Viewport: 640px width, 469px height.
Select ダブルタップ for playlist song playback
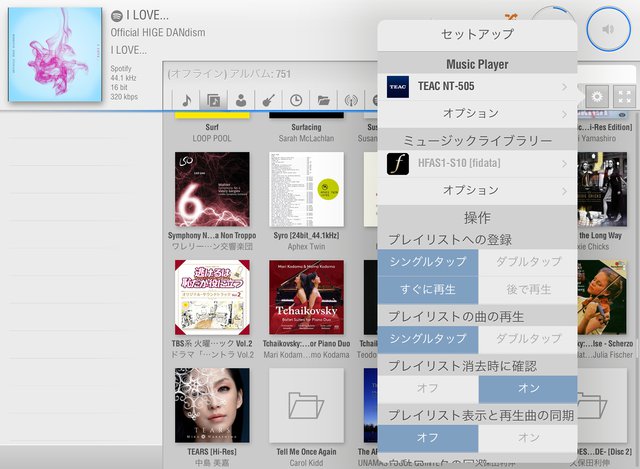click(528, 339)
